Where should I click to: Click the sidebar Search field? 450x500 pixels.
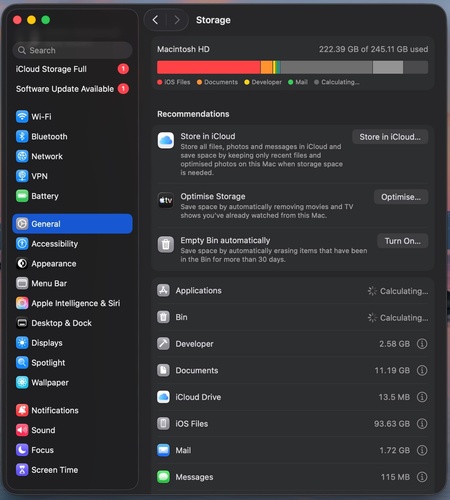(x=72, y=50)
